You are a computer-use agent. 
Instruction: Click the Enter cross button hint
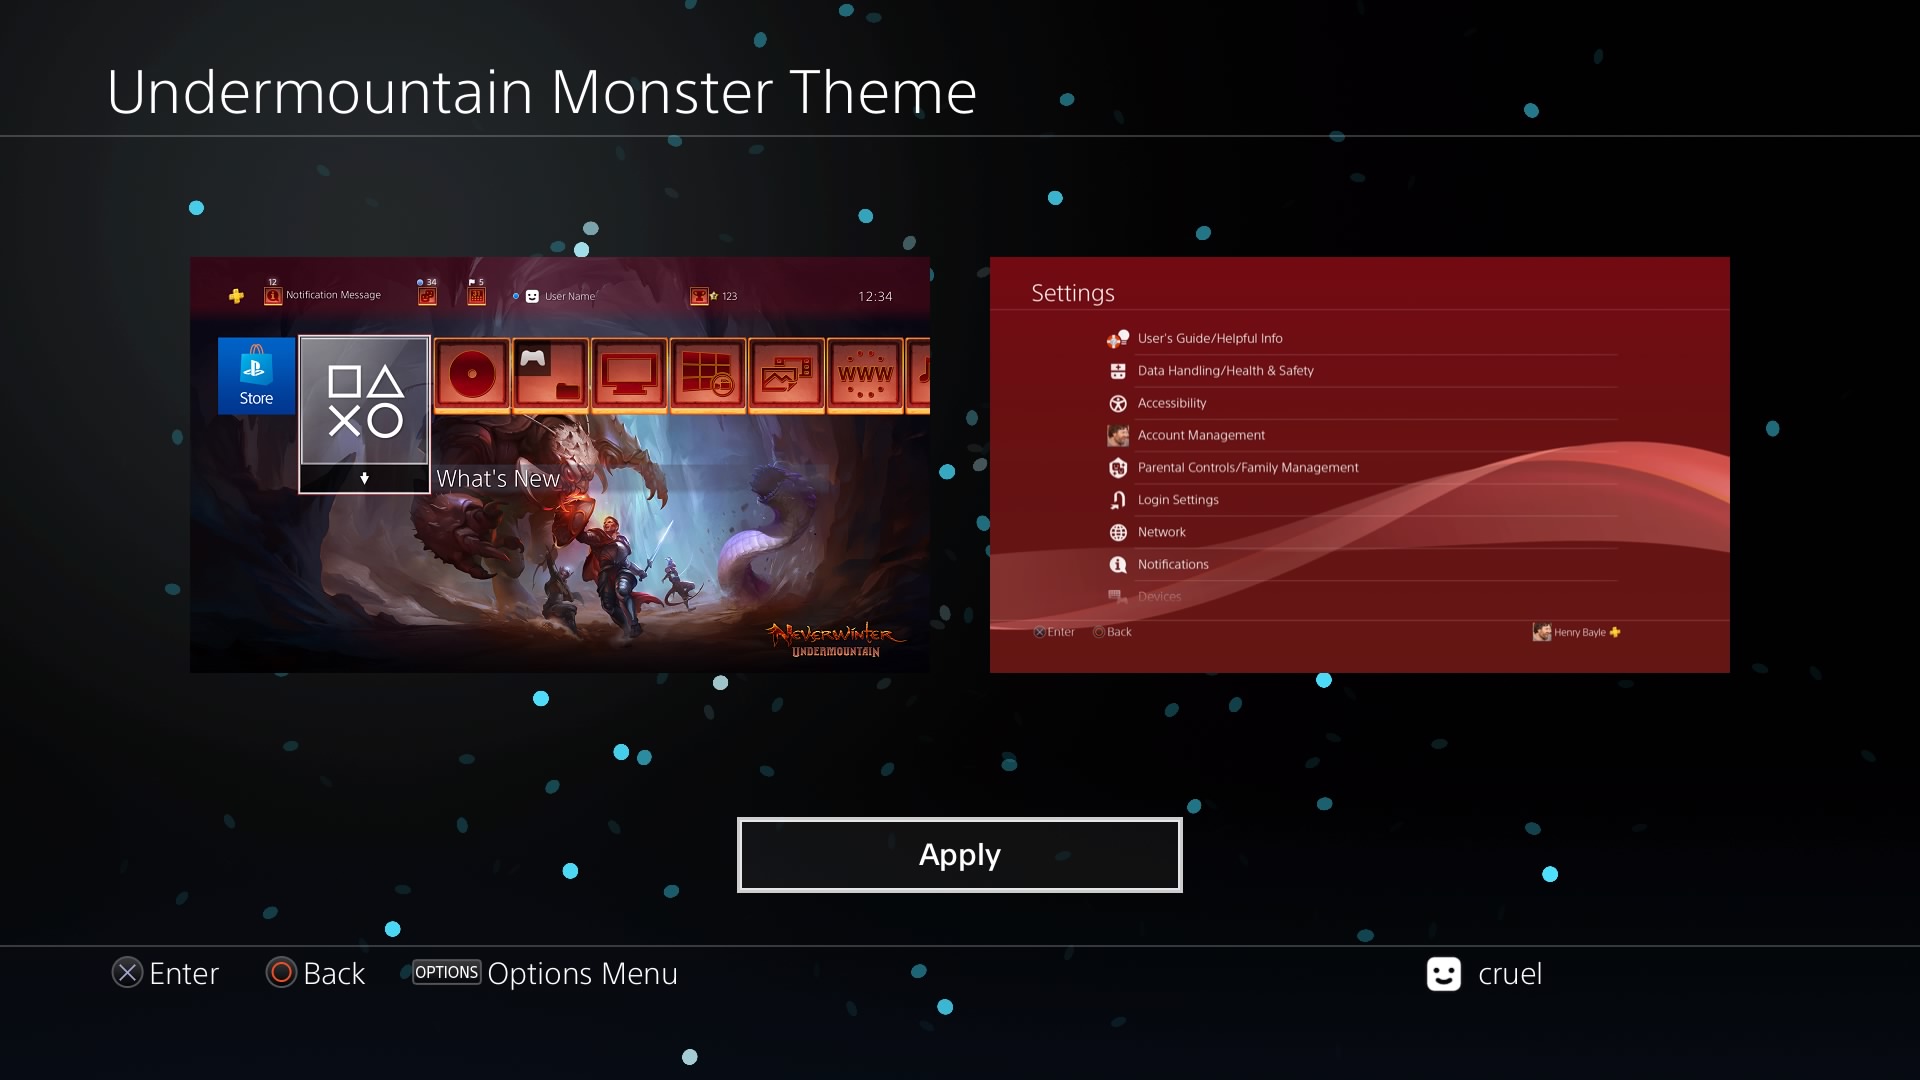coord(165,973)
